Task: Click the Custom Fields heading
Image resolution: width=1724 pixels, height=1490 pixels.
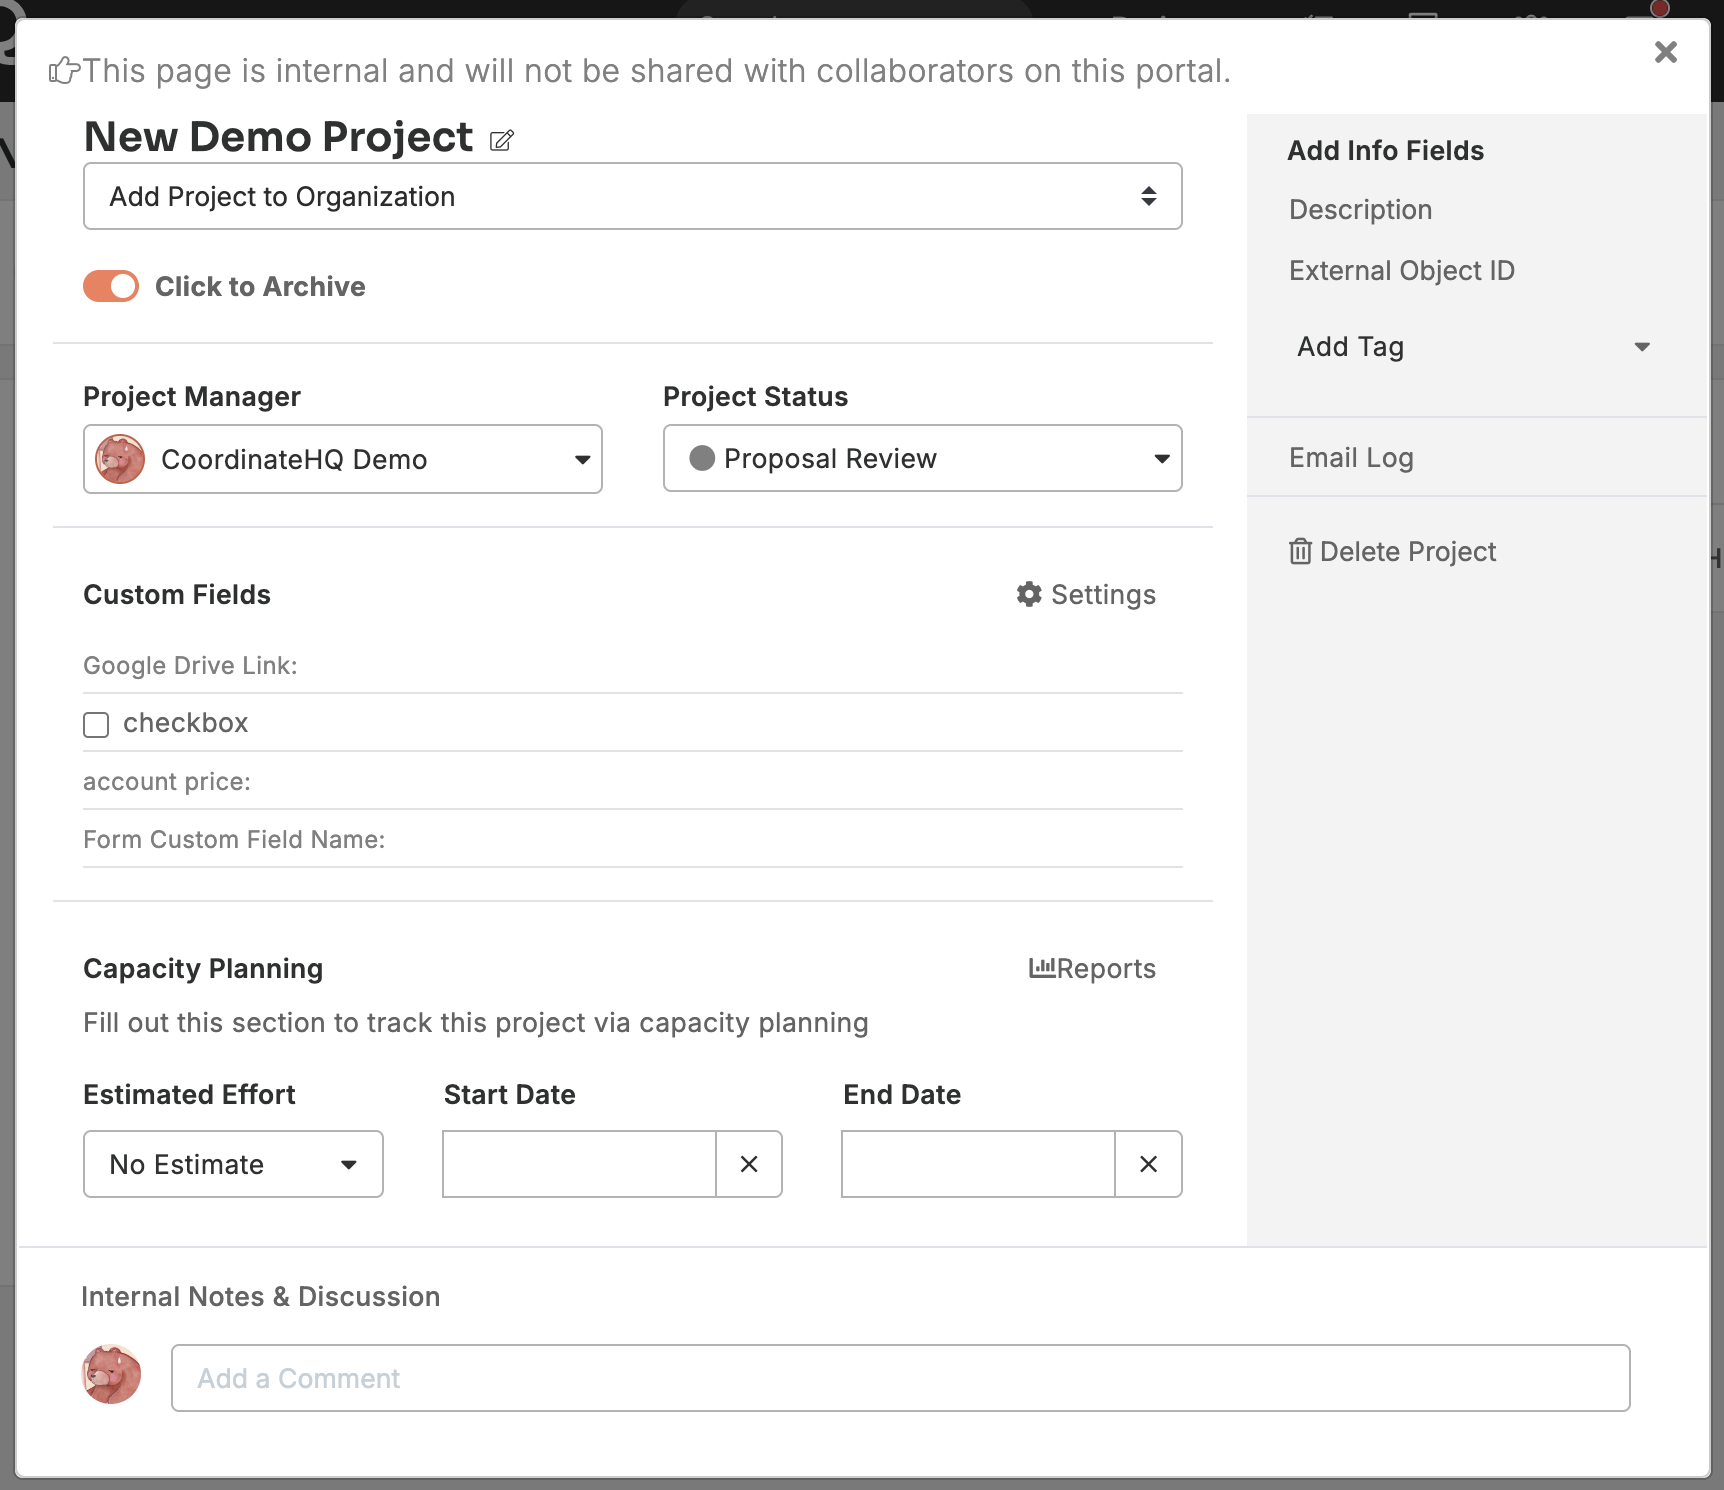Action: tap(177, 594)
